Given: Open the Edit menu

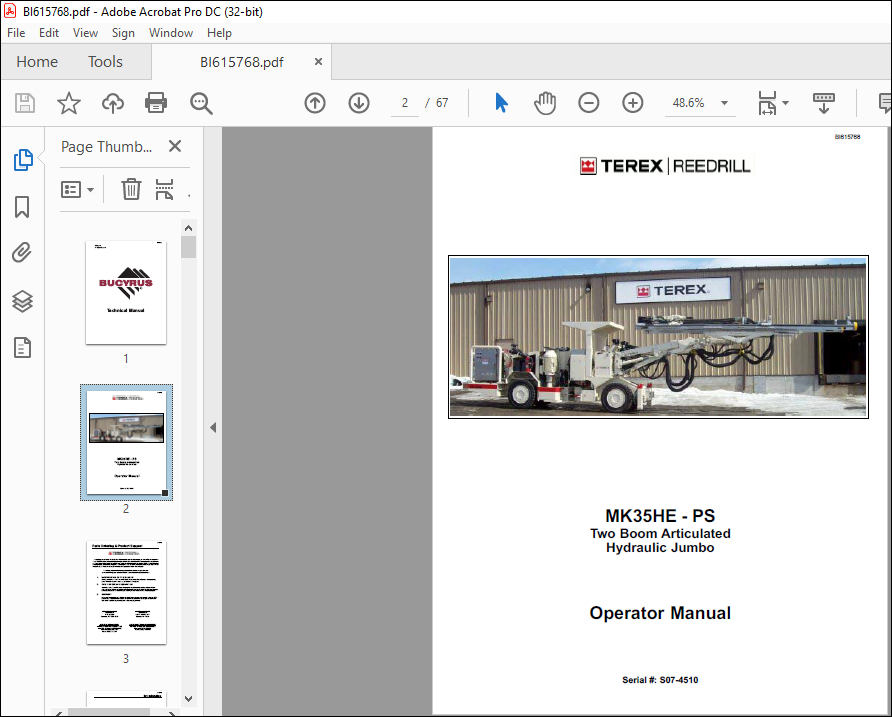Looking at the screenshot, I should pyautogui.click(x=49, y=33).
